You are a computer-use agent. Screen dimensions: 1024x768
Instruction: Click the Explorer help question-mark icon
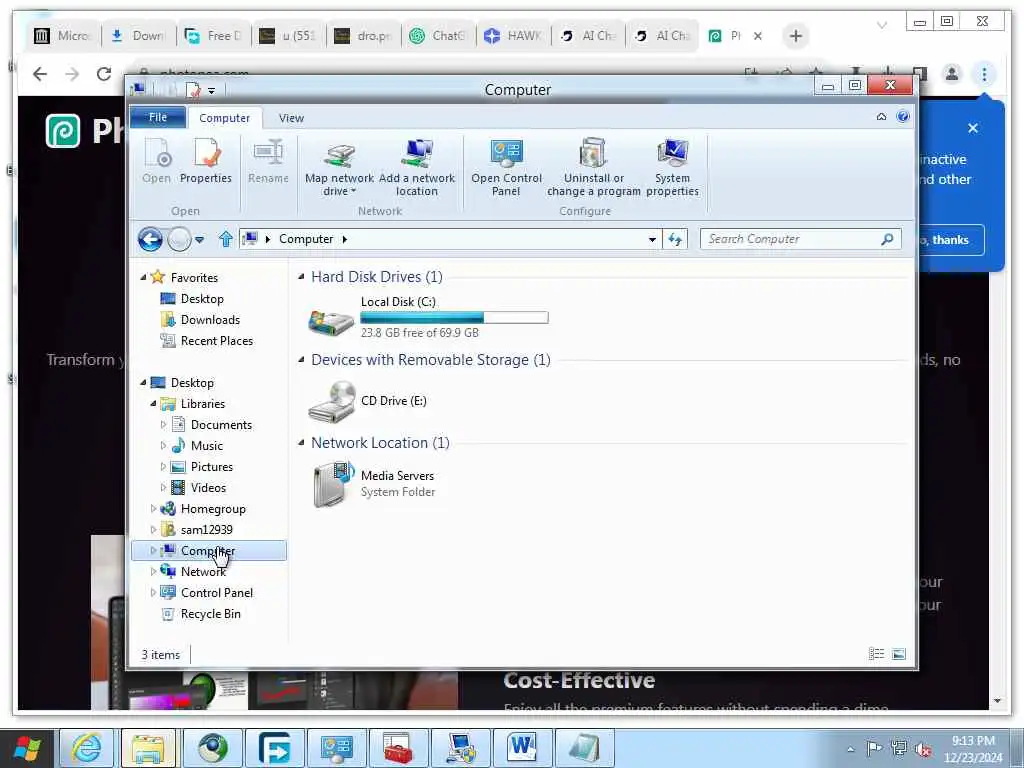(903, 117)
